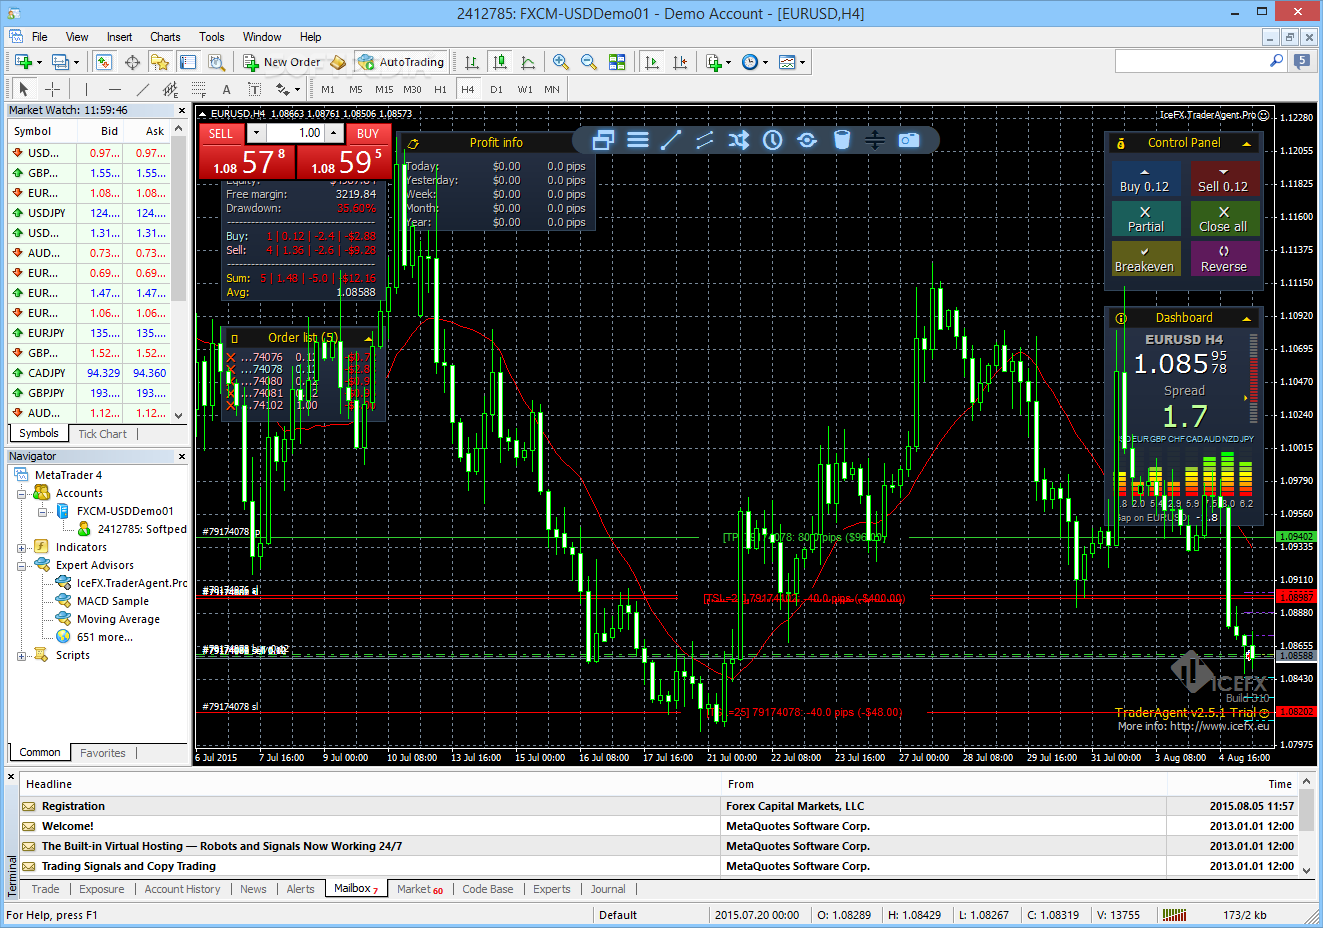The height and width of the screenshot is (928, 1323).
Task: Open the Tools menu
Action: (x=212, y=37)
